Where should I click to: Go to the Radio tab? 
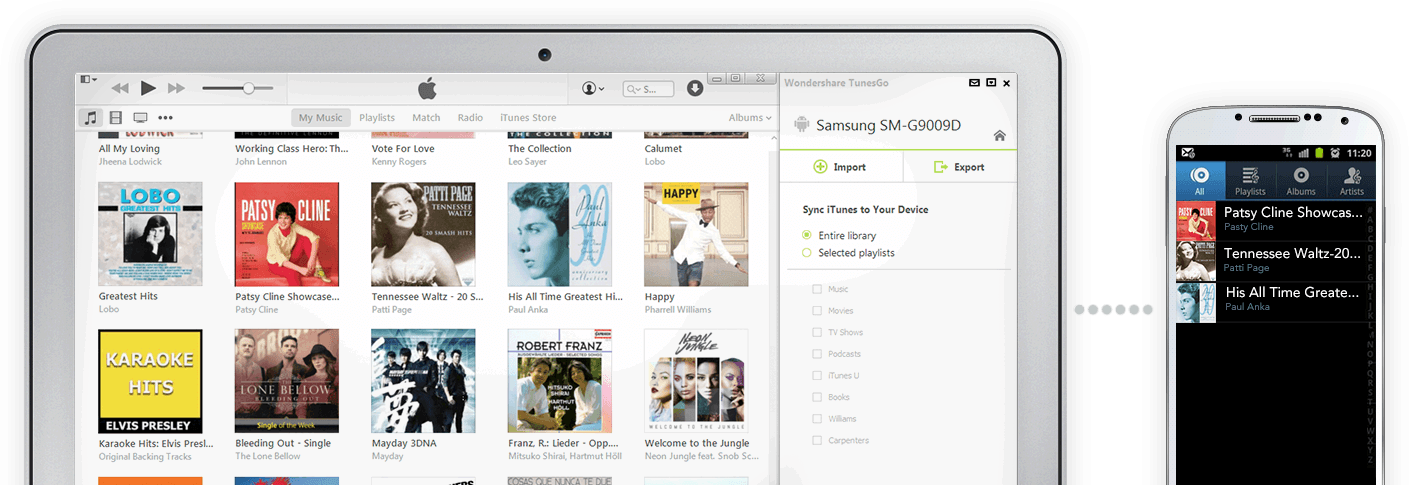click(470, 118)
